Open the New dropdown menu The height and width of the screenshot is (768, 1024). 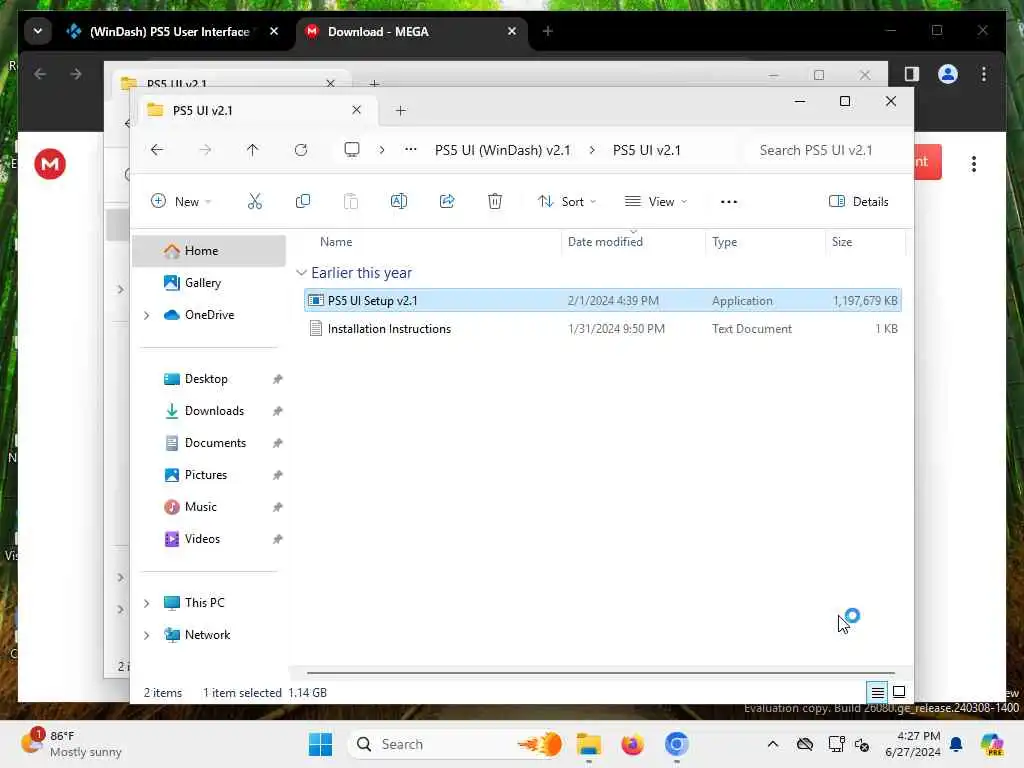tap(181, 202)
